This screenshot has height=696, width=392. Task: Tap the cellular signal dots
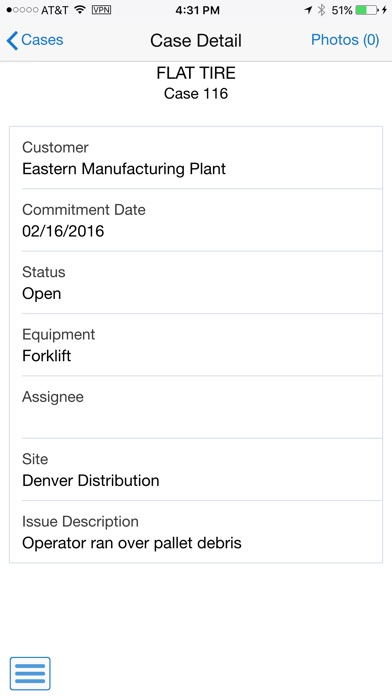click(22, 10)
